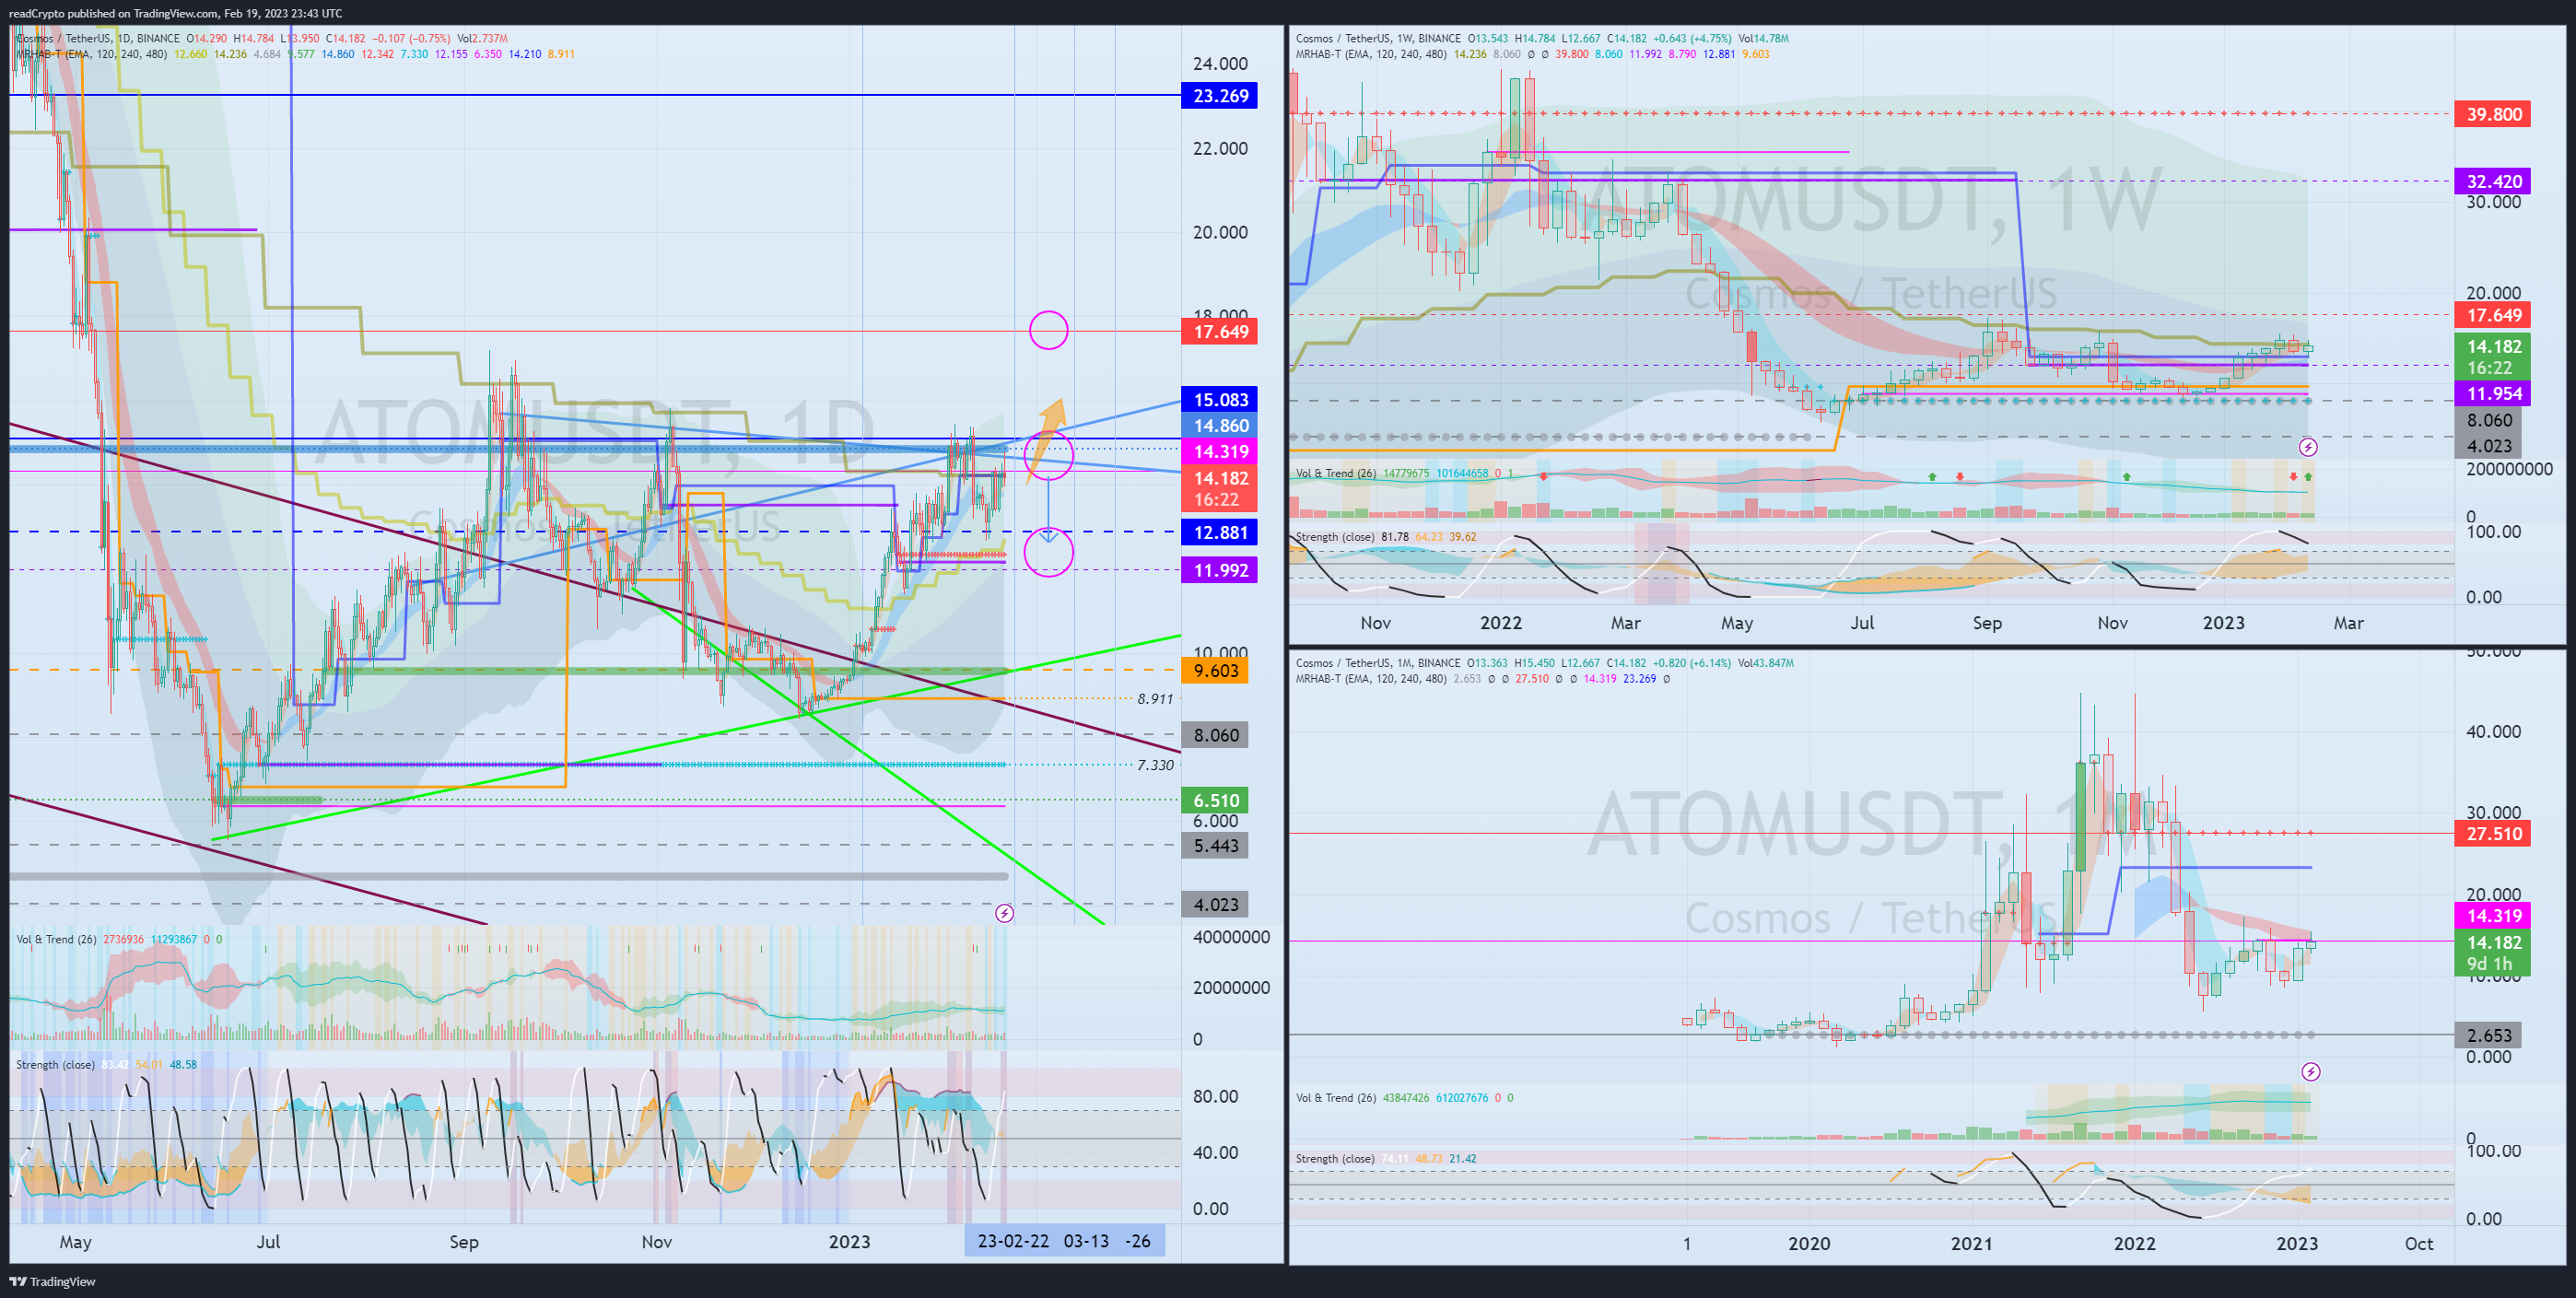This screenshot has height=1298, width=2576.
Task: Click Strength (close) legend on weekly chart
Action: (x=1335, y=537)
